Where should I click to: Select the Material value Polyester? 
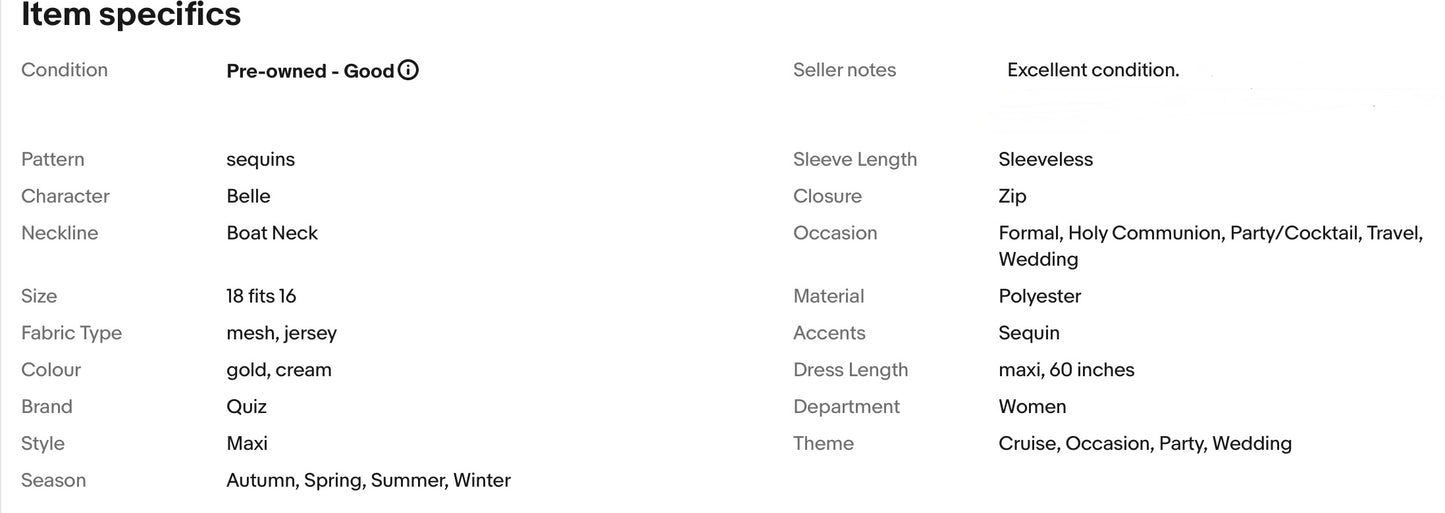pos(1040,296)
